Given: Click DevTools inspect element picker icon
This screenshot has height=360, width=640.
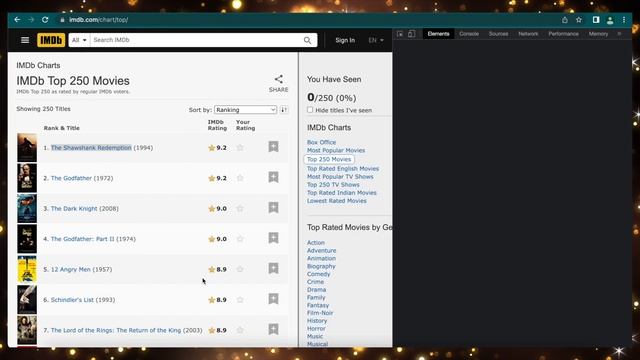Looking at the screenshot, I should [400, 34].
